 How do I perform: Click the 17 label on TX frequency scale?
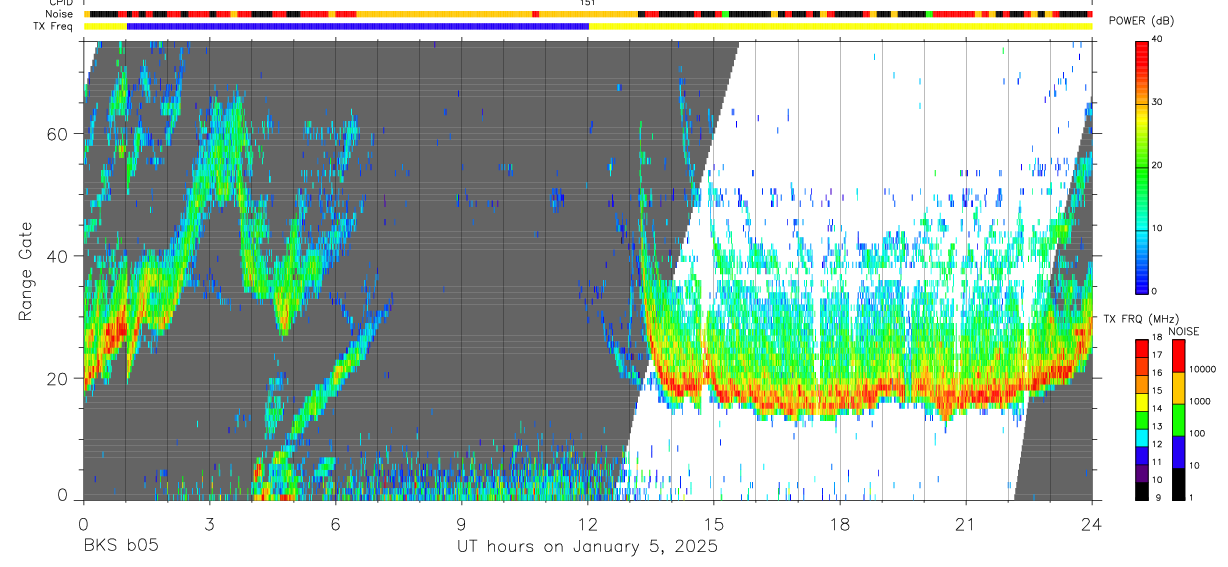1157,354
